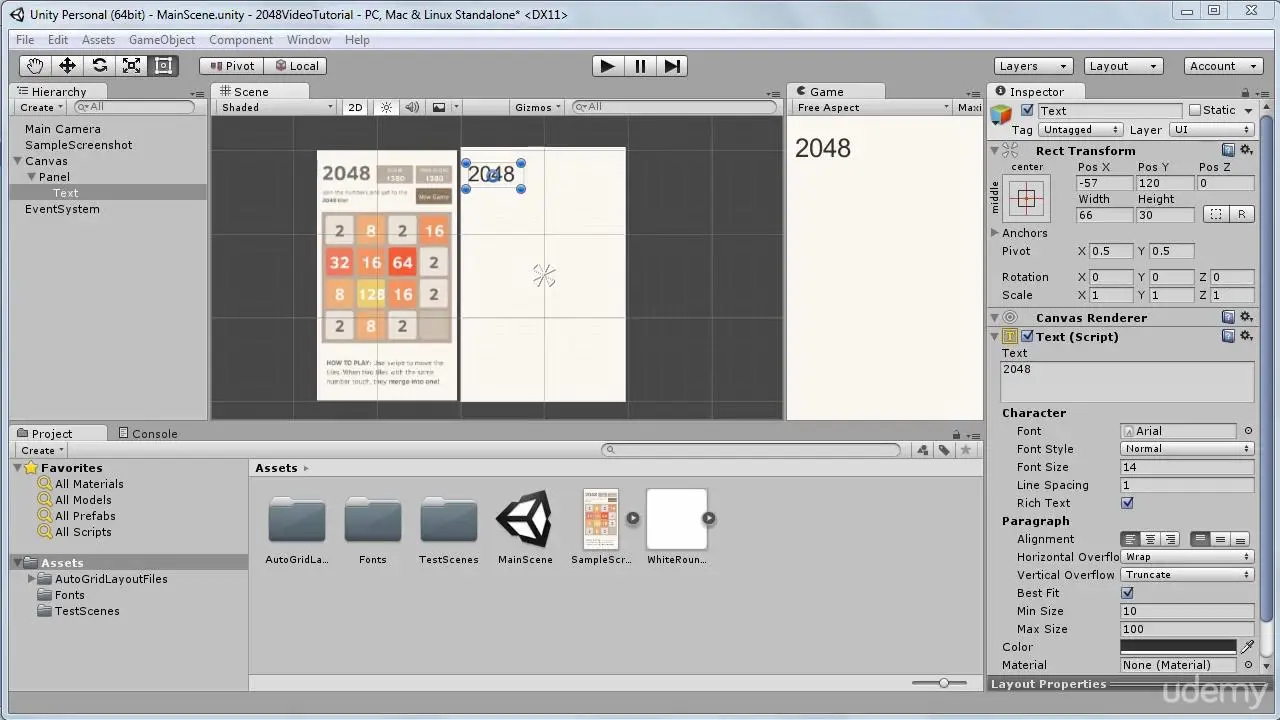This screenshot has width=1280, height=720.
Task: Open Vertical Overflow Truncate dropdown
Action: click(x=1187, y=575)
